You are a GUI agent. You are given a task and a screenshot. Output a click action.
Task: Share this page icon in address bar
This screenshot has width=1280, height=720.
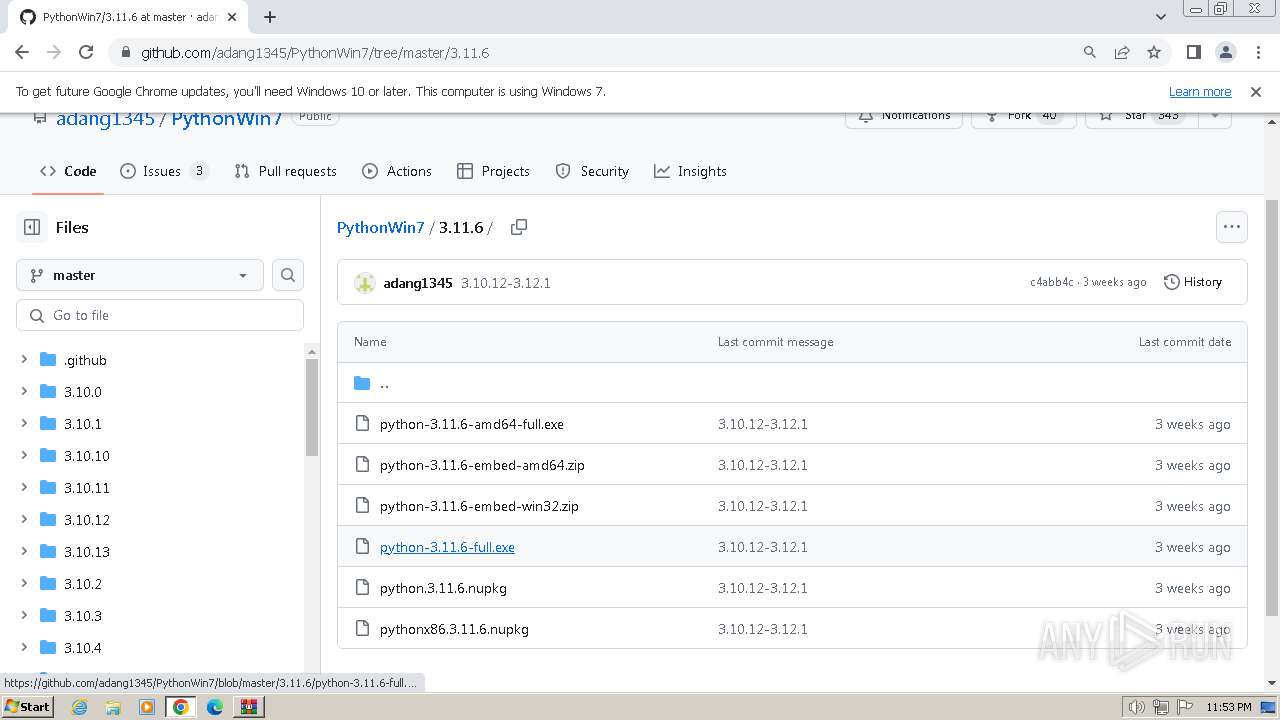pyautogui.click(x=1122, y=52)
